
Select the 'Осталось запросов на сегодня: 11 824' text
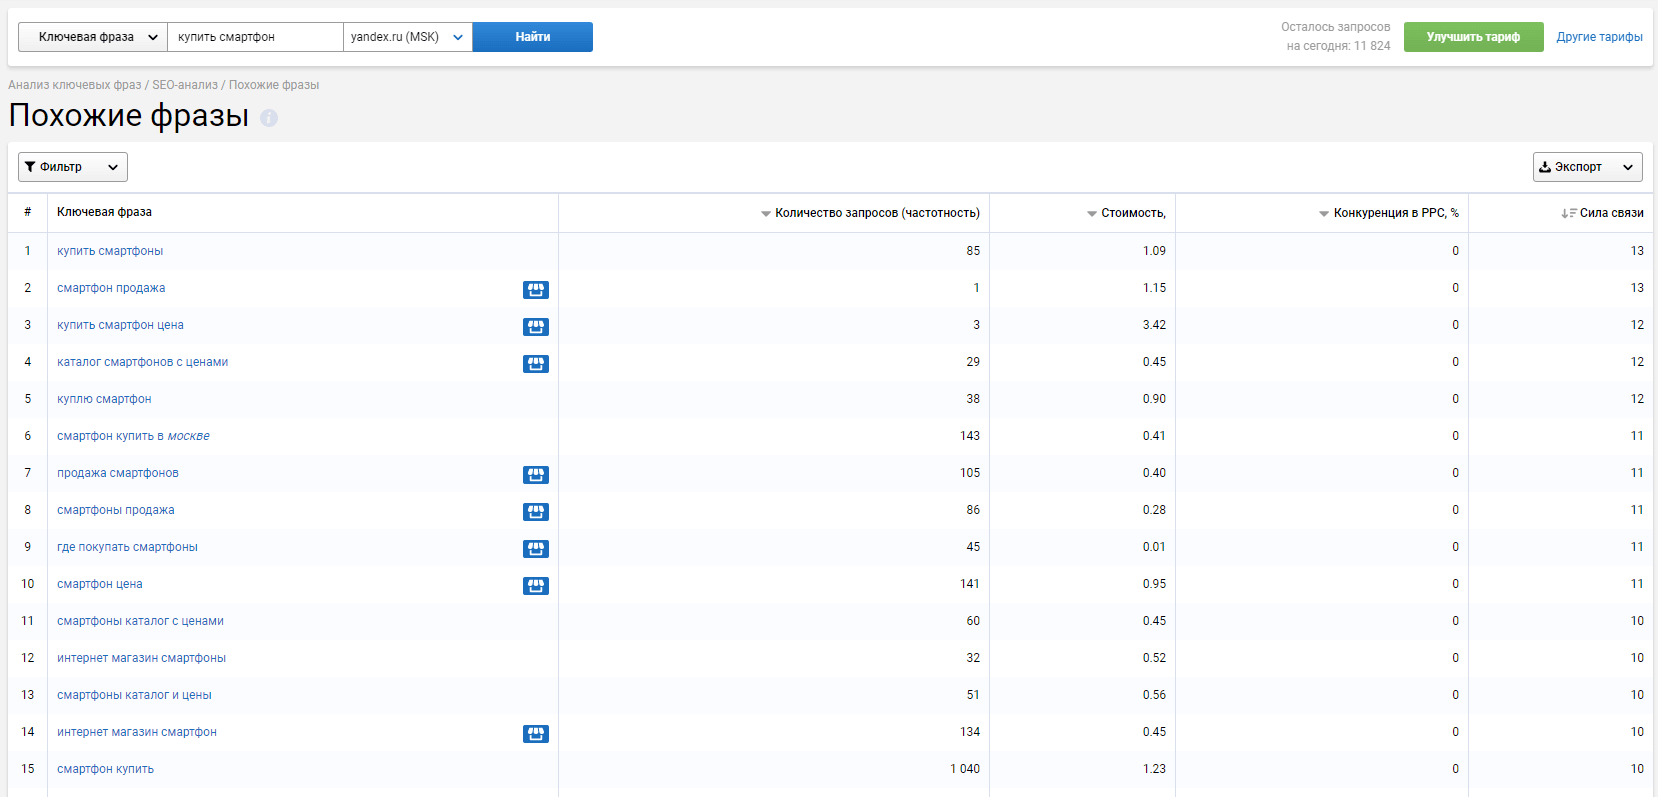tap(1336, 36)
